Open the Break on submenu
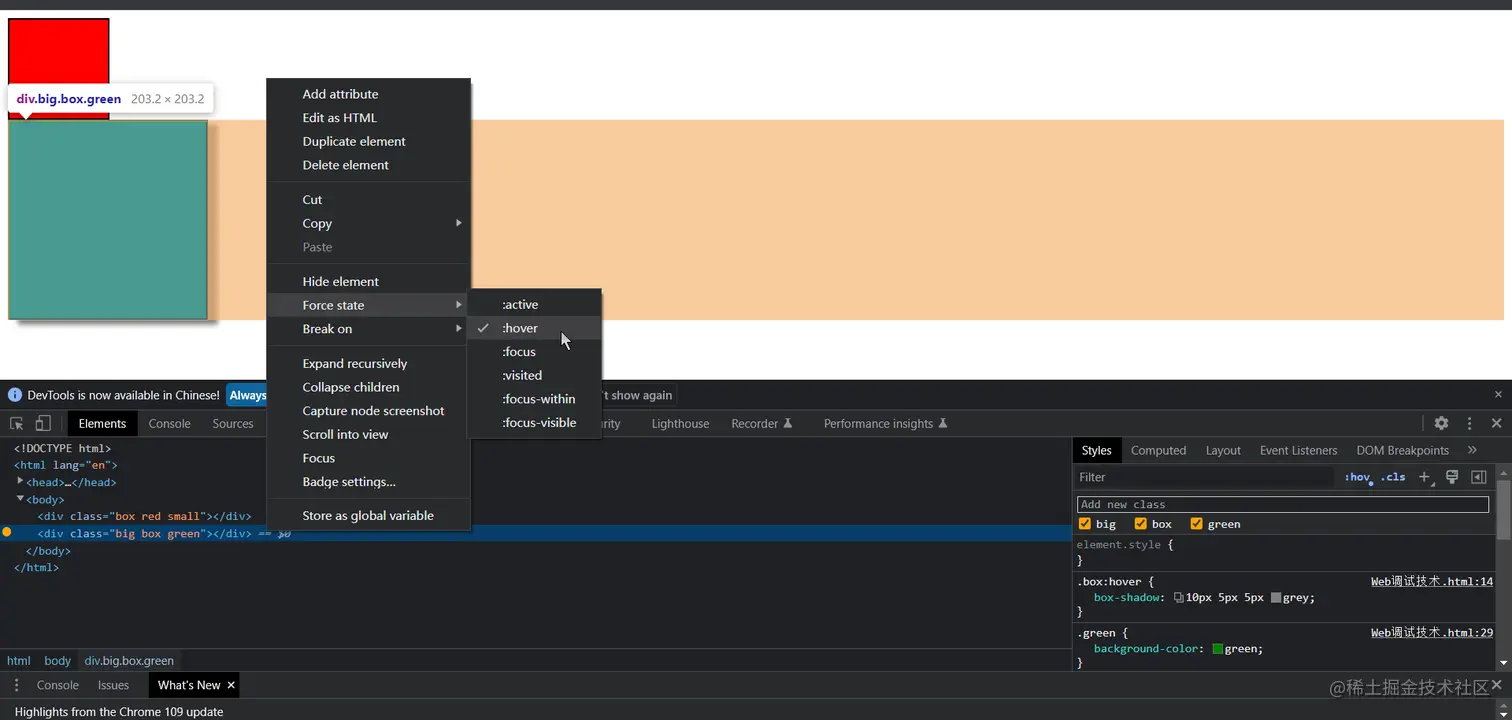 pyautogui.click(x=368, y=329)
